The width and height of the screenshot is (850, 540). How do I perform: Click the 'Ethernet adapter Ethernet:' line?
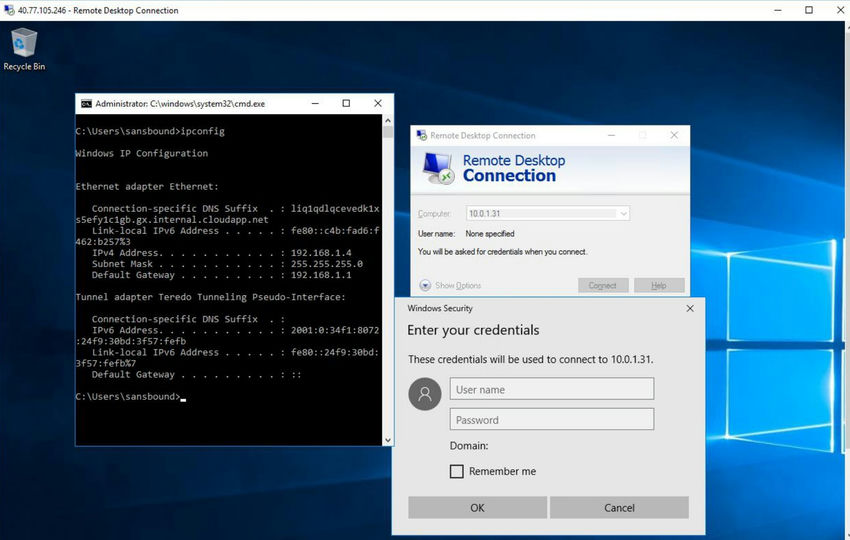coord(147,187)
